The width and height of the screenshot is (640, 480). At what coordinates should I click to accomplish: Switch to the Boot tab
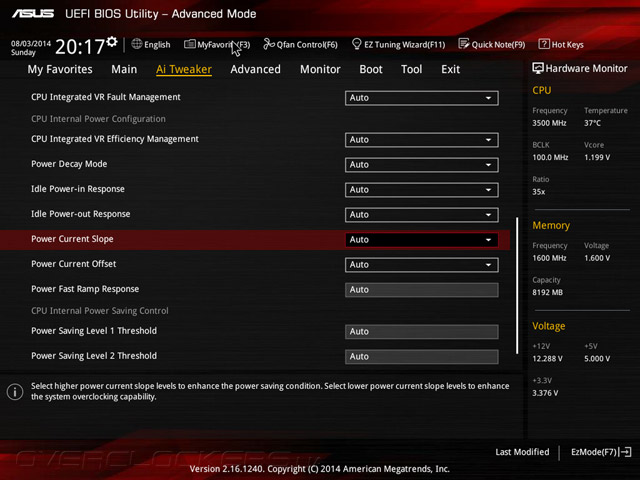coord(371,69)
